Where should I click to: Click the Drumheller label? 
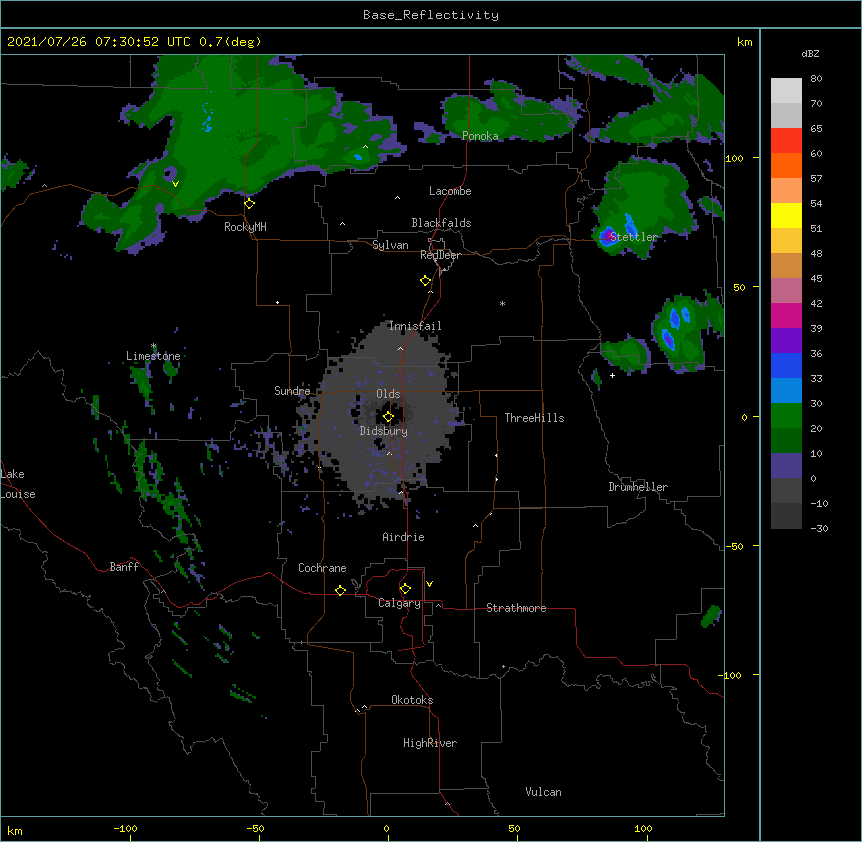coord(638,487)
